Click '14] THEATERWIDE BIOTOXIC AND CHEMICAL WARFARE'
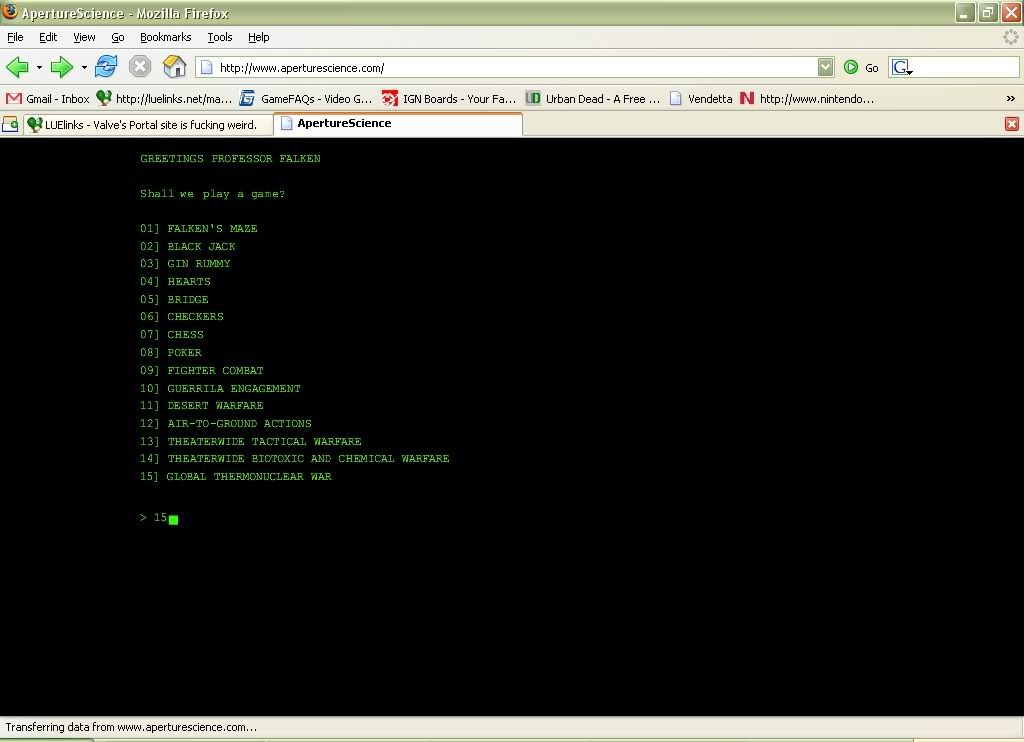Viewport: 1024px width, 742px height. (x=295, y=459)
